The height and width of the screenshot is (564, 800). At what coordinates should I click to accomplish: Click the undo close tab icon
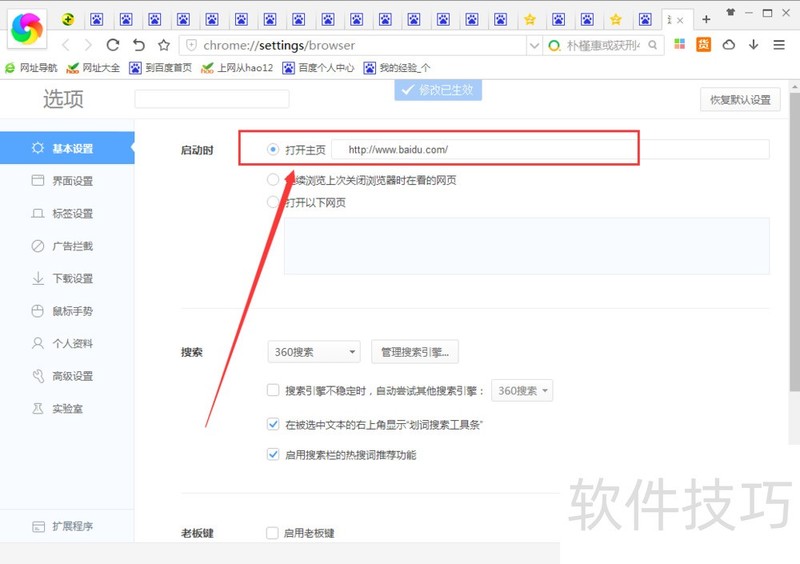[x=139, y=45]
